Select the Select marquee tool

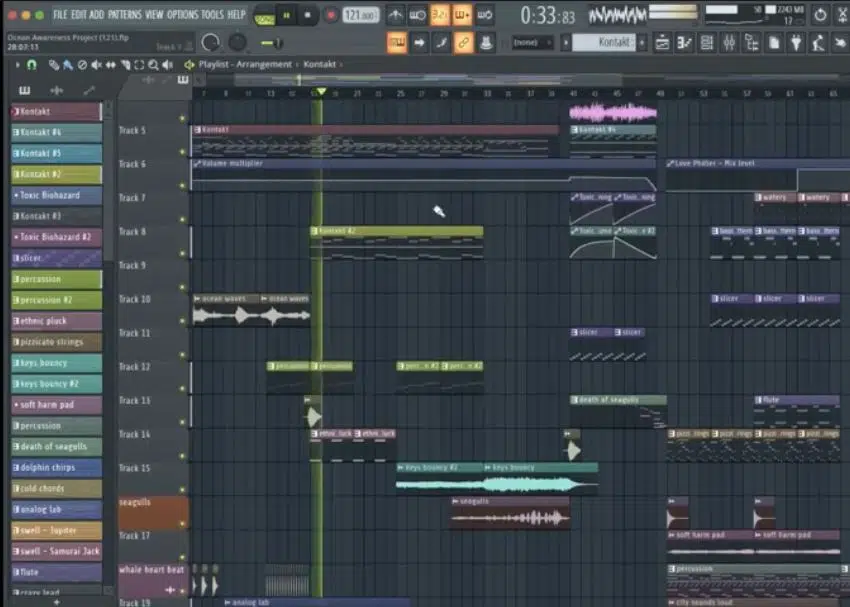[139, 65]
